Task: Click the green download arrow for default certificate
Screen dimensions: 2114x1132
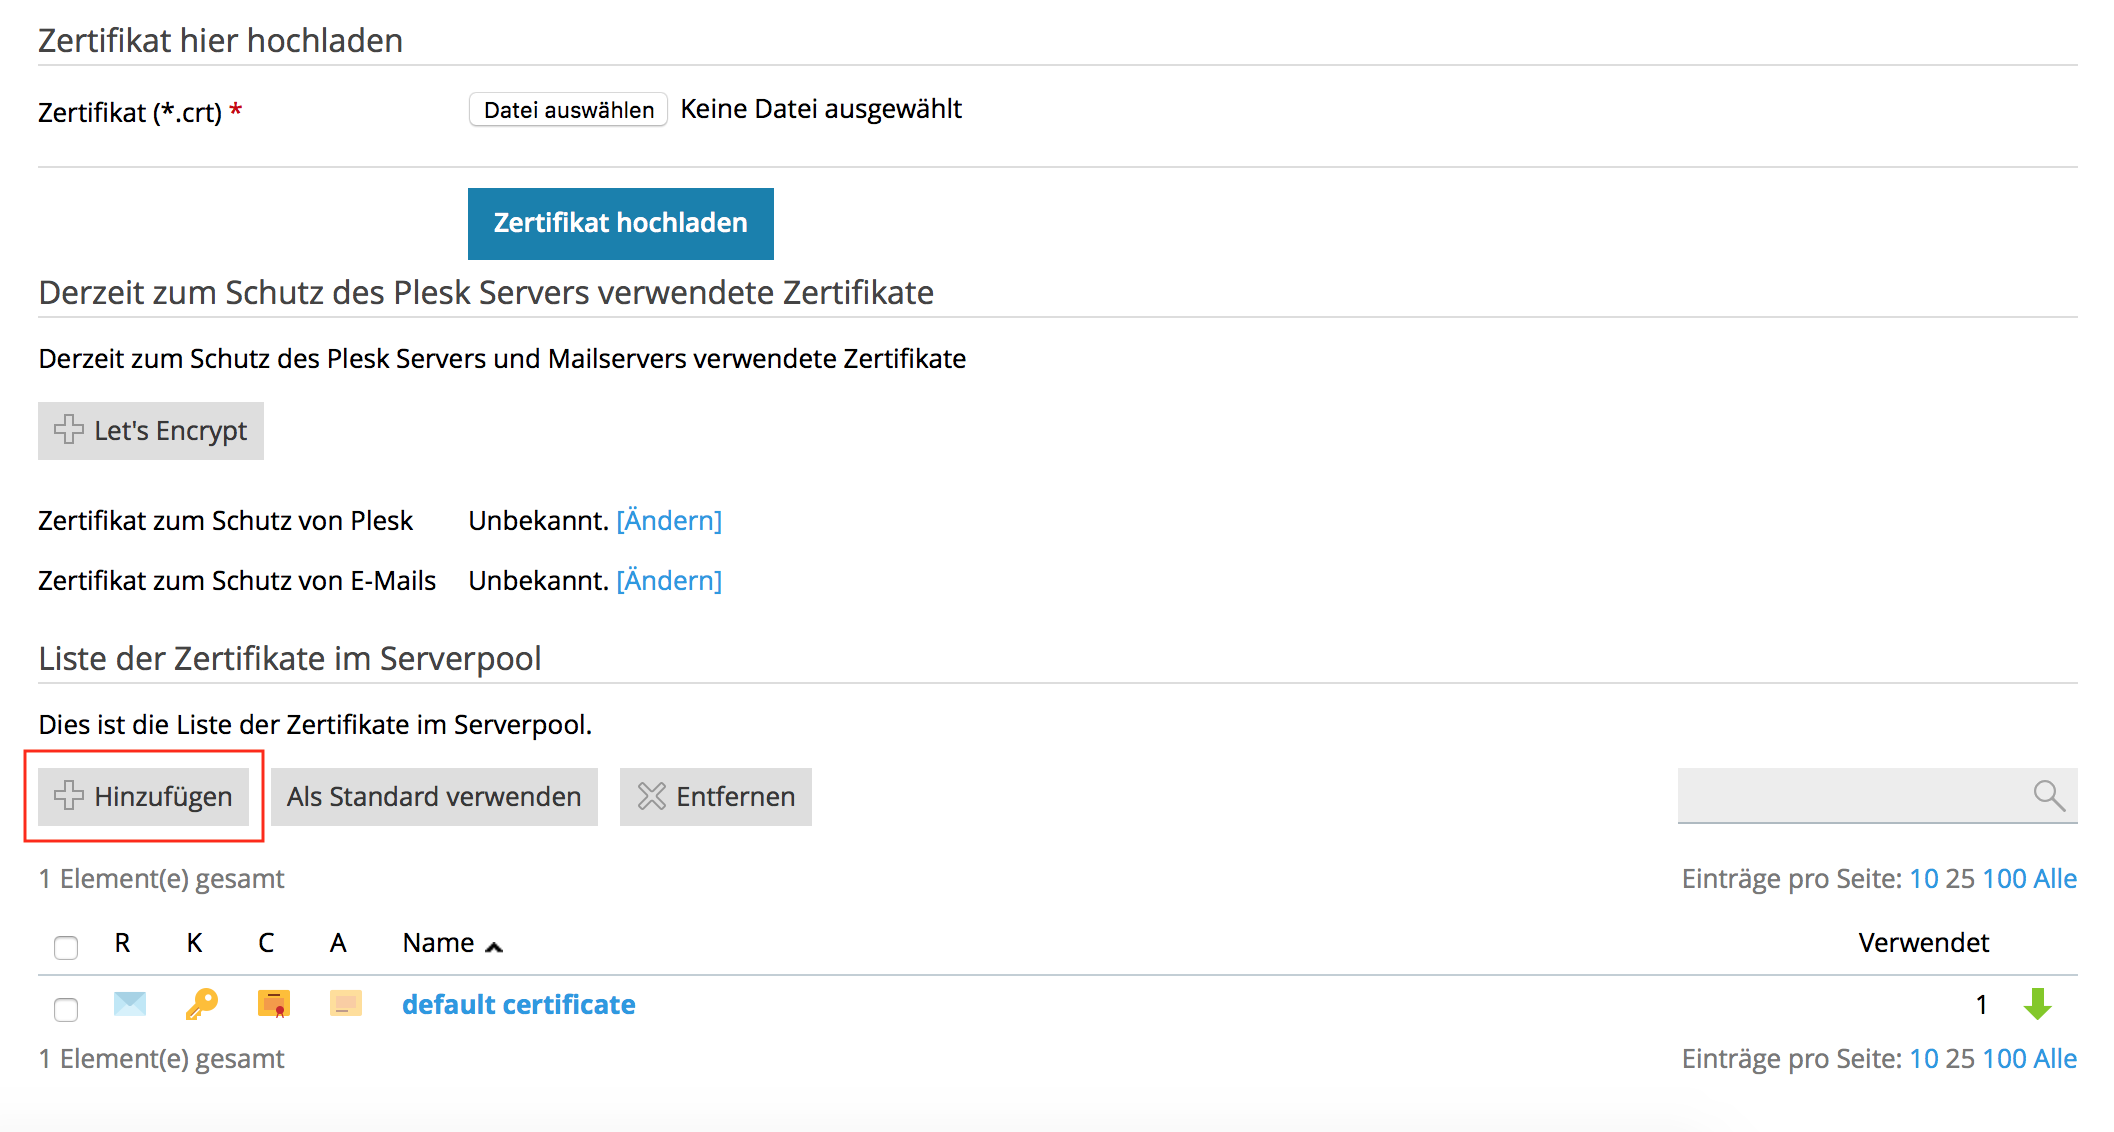Action: point(2037,1004)
